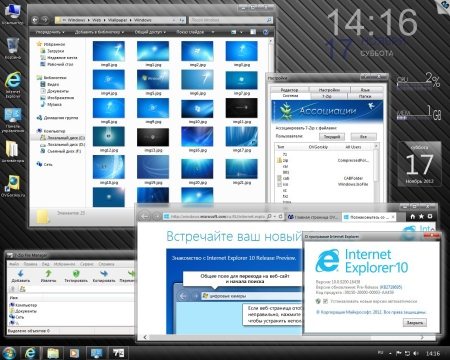Switch to the Folders (Папки) settings tab

click(365, 96)
